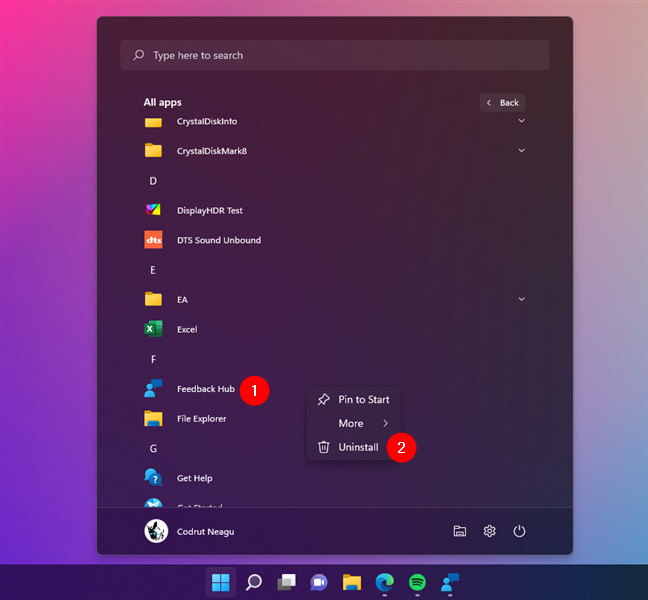
Task: Click the CrystalDiskInfo label
Action: coord(207,121)
